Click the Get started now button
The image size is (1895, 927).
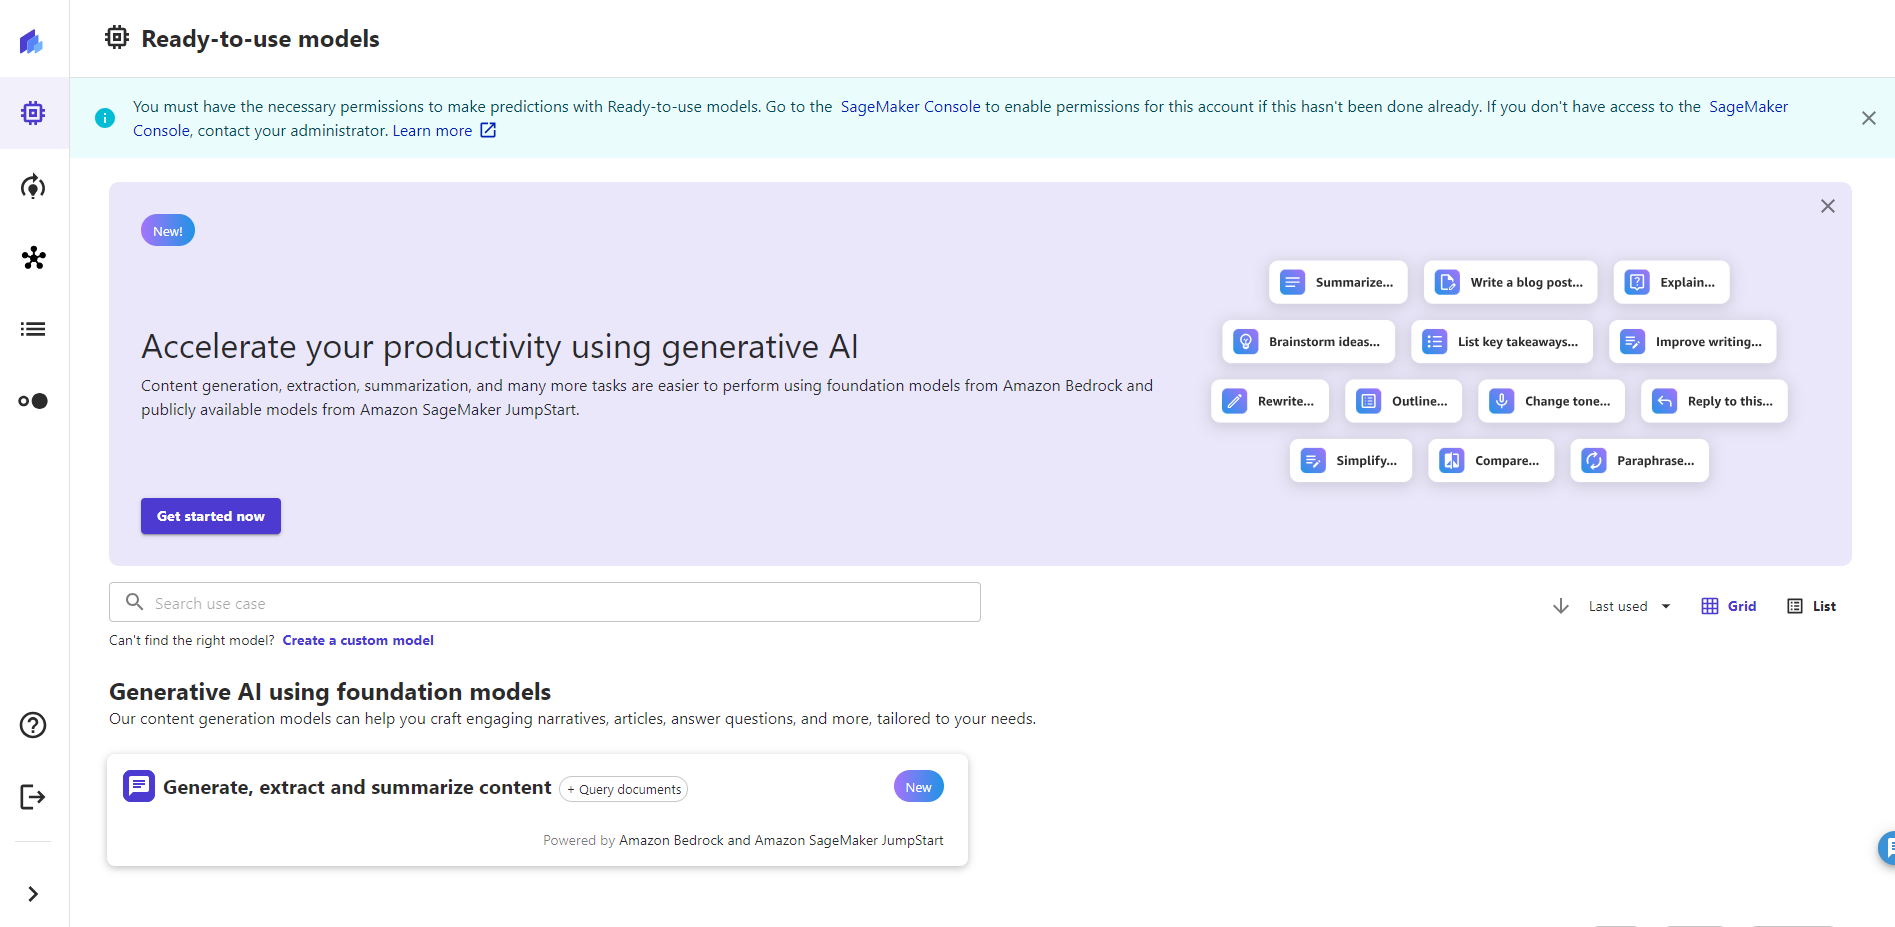click(211, 516)
